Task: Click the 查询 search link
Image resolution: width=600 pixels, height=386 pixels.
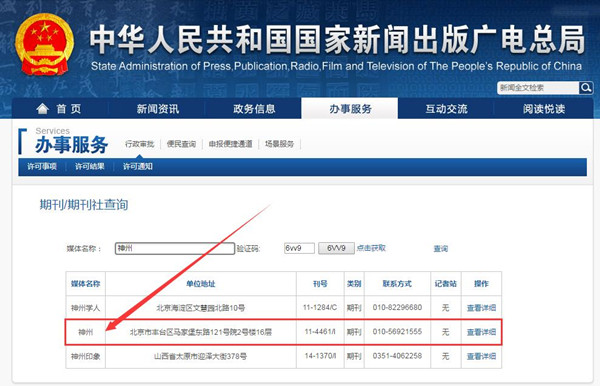Action: point(440,249)
